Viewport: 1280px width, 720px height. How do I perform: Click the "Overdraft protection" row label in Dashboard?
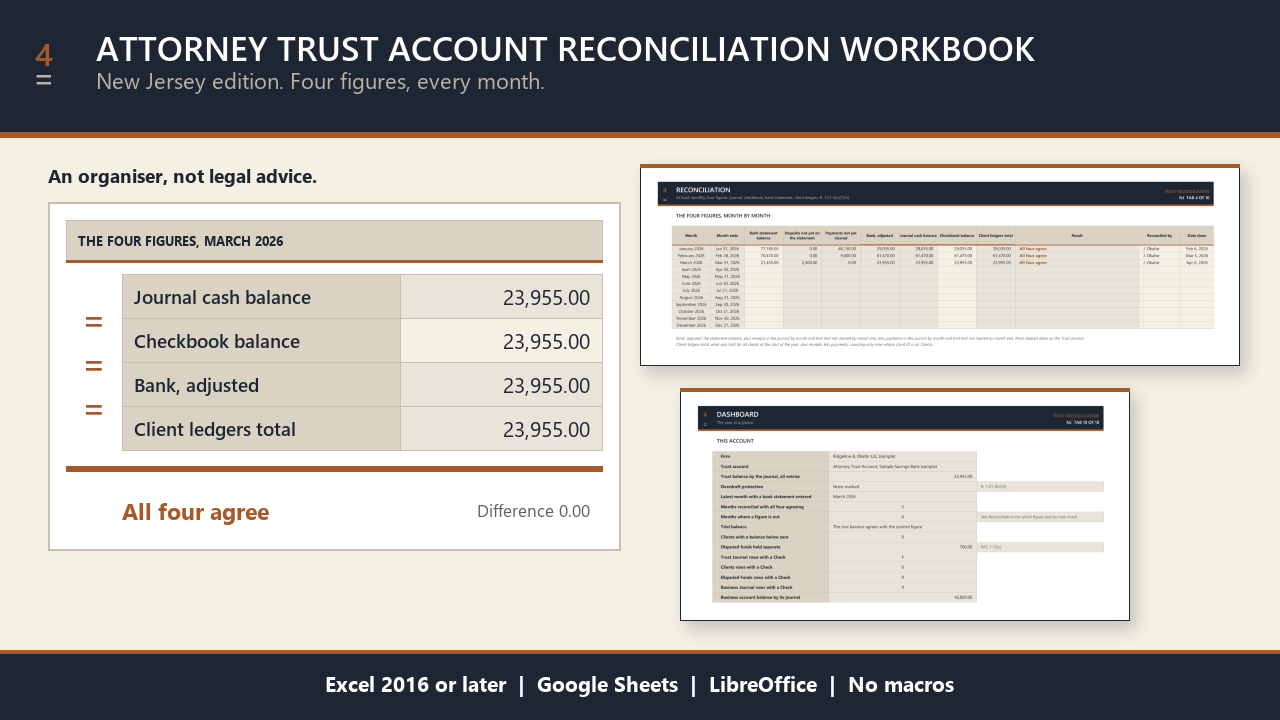(741, 486)
